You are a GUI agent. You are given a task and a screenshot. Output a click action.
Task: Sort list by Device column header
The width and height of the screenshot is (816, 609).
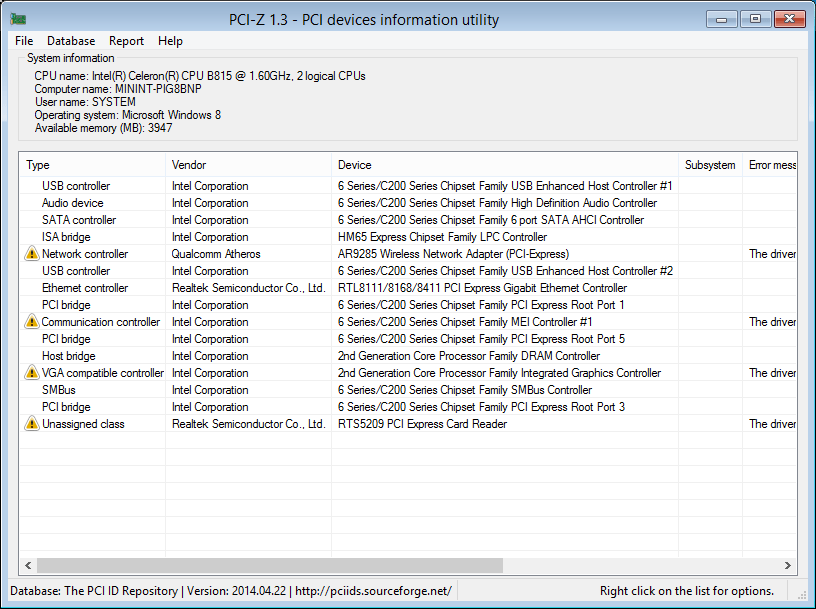505,165
